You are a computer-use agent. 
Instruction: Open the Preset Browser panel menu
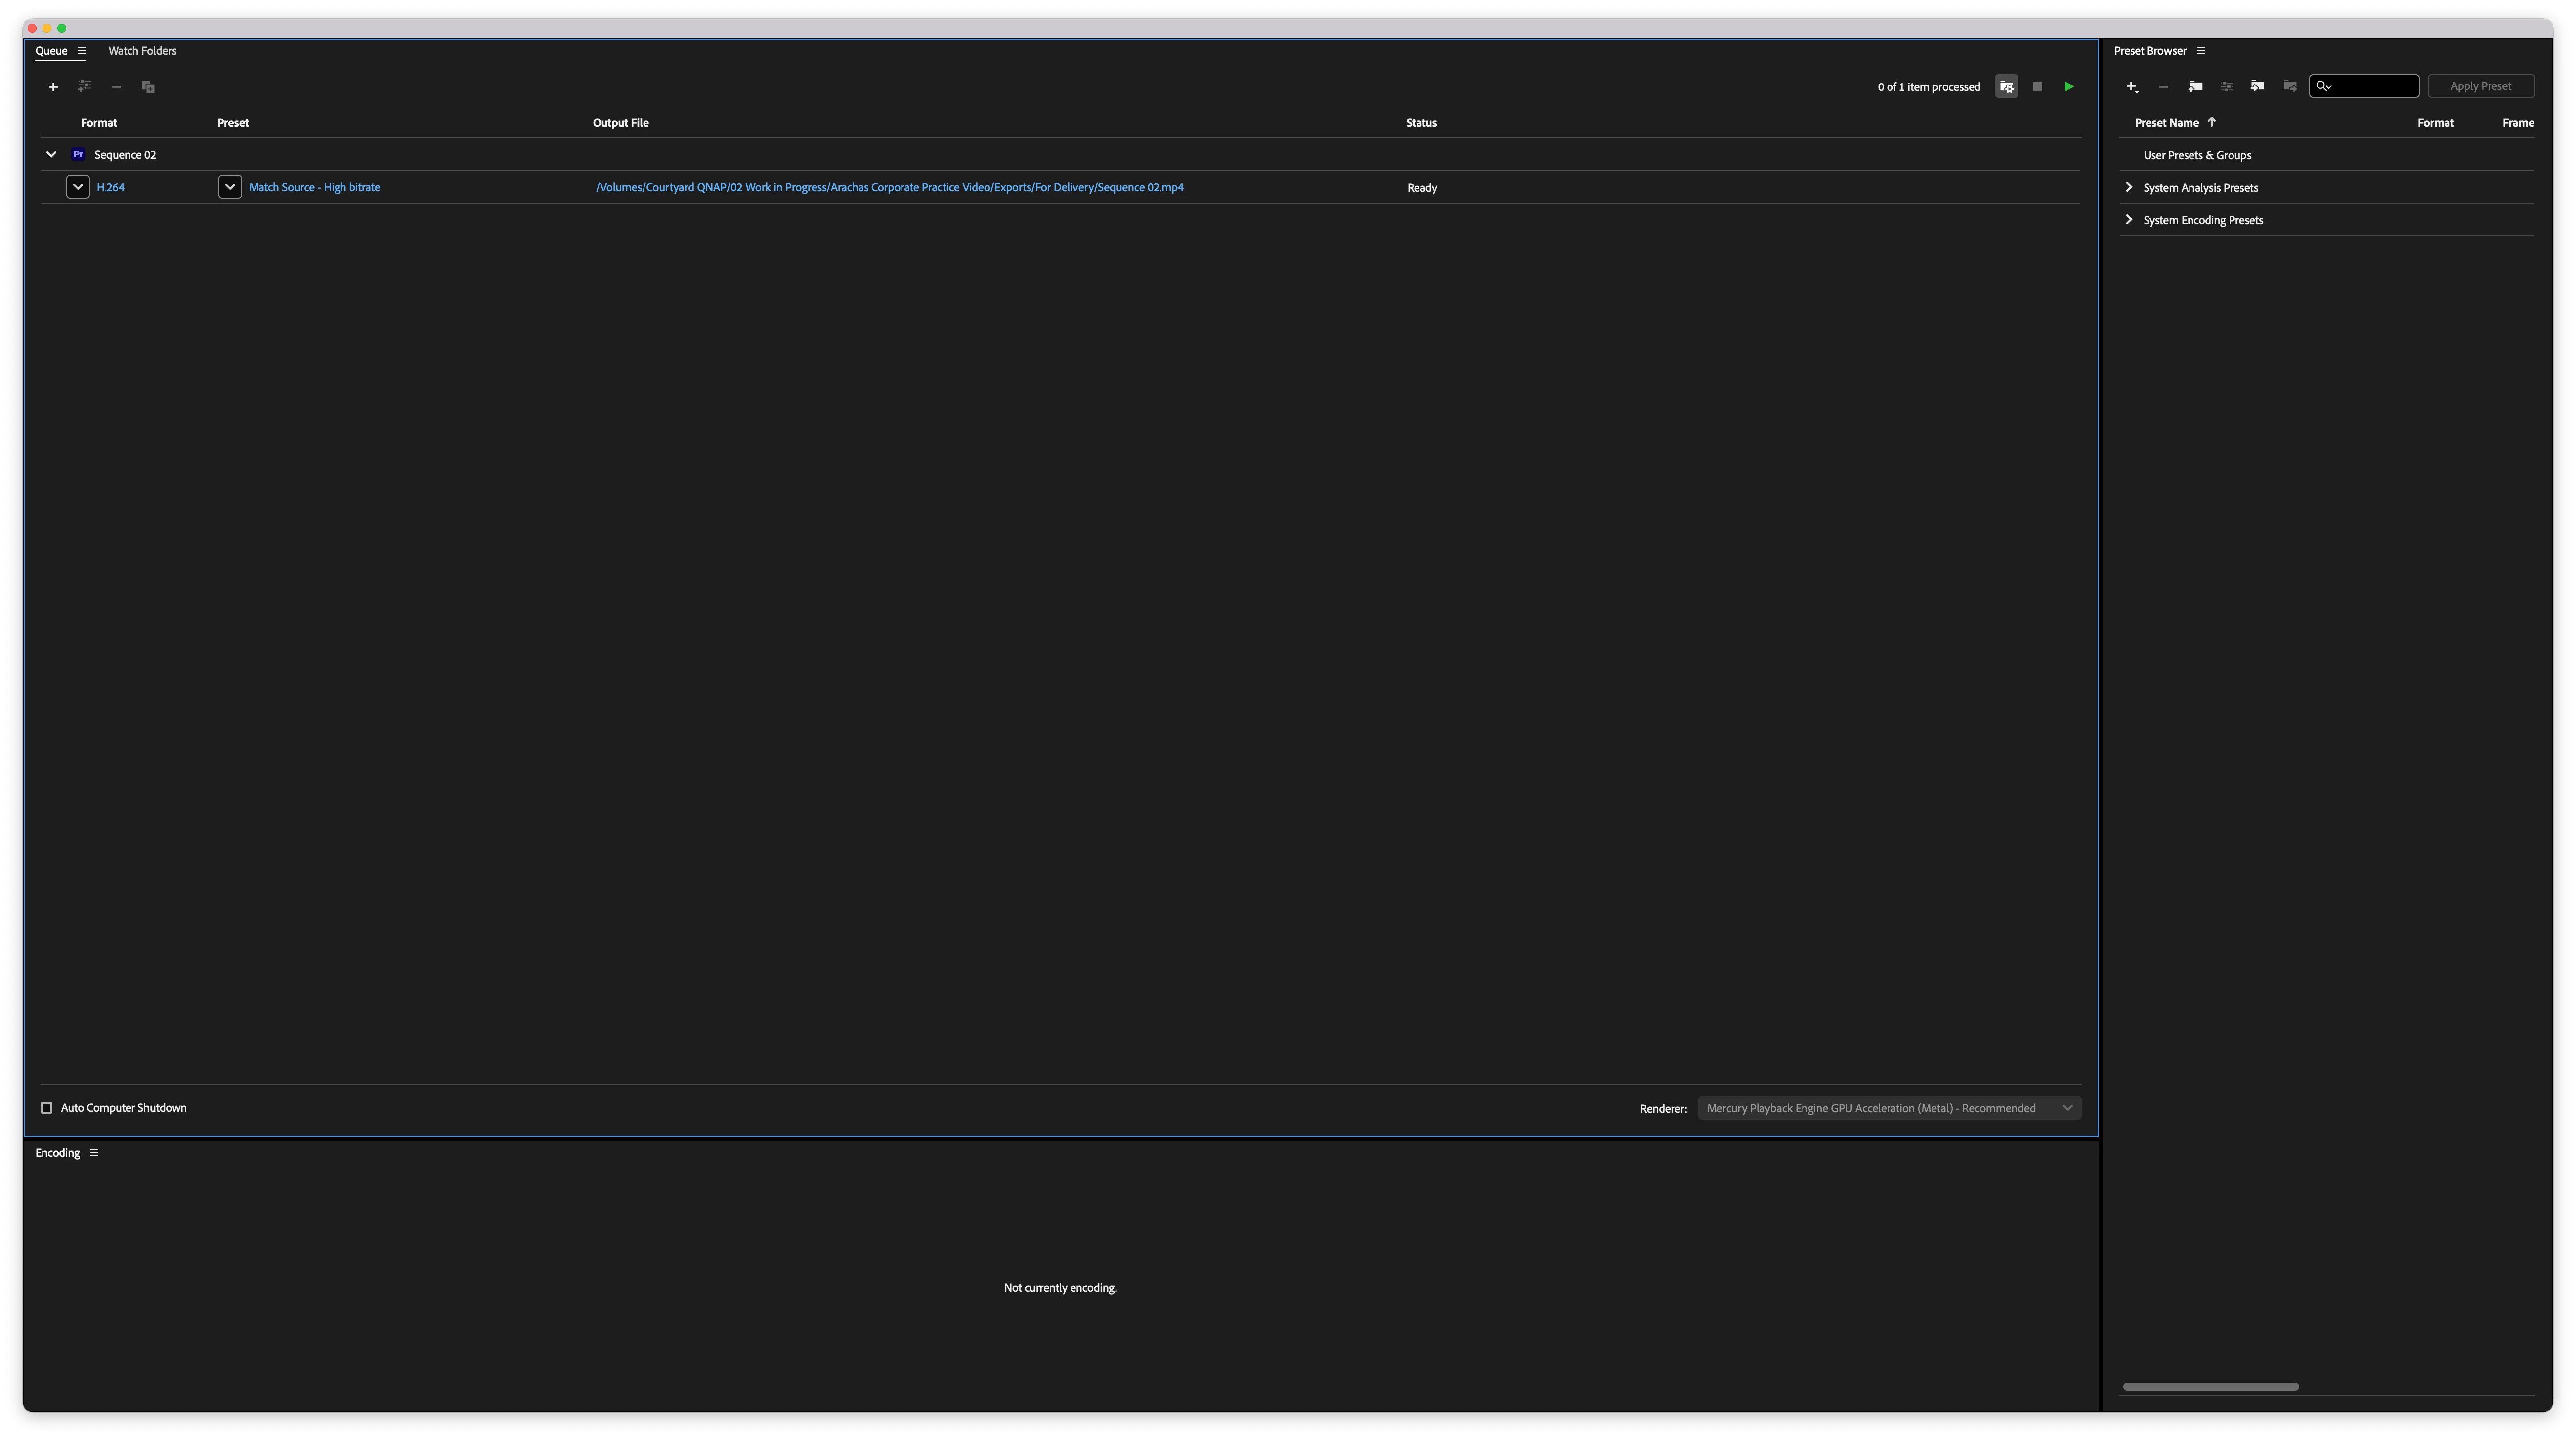2201,51
